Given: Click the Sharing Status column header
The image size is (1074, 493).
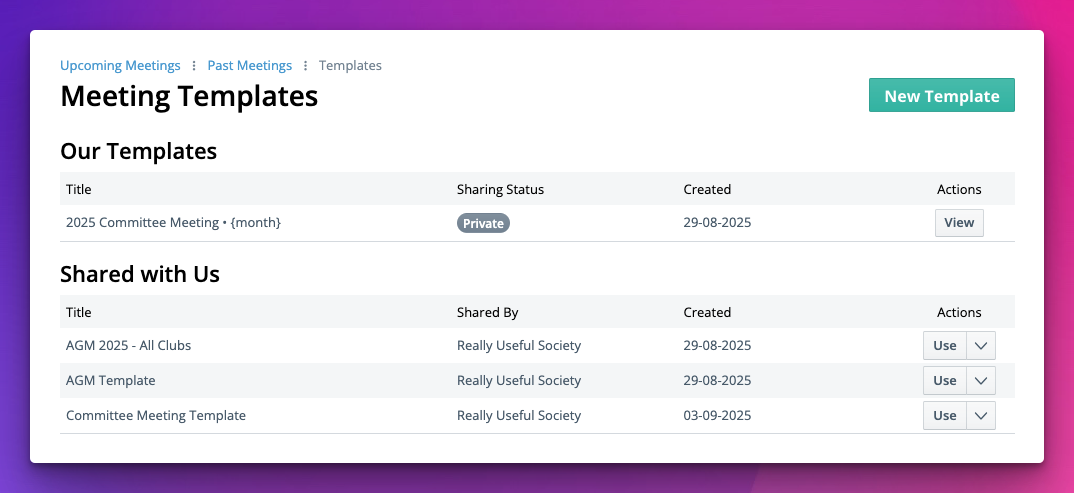Looking at the screenshot, I should click(x=500, y=189).
